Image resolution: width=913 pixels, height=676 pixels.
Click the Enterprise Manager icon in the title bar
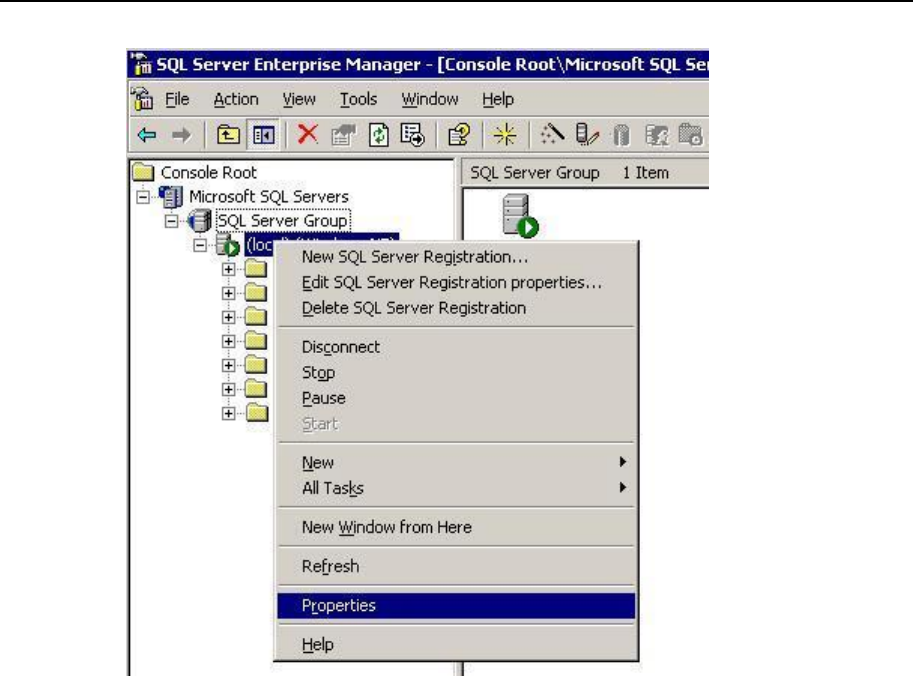(x=141, y=63)
